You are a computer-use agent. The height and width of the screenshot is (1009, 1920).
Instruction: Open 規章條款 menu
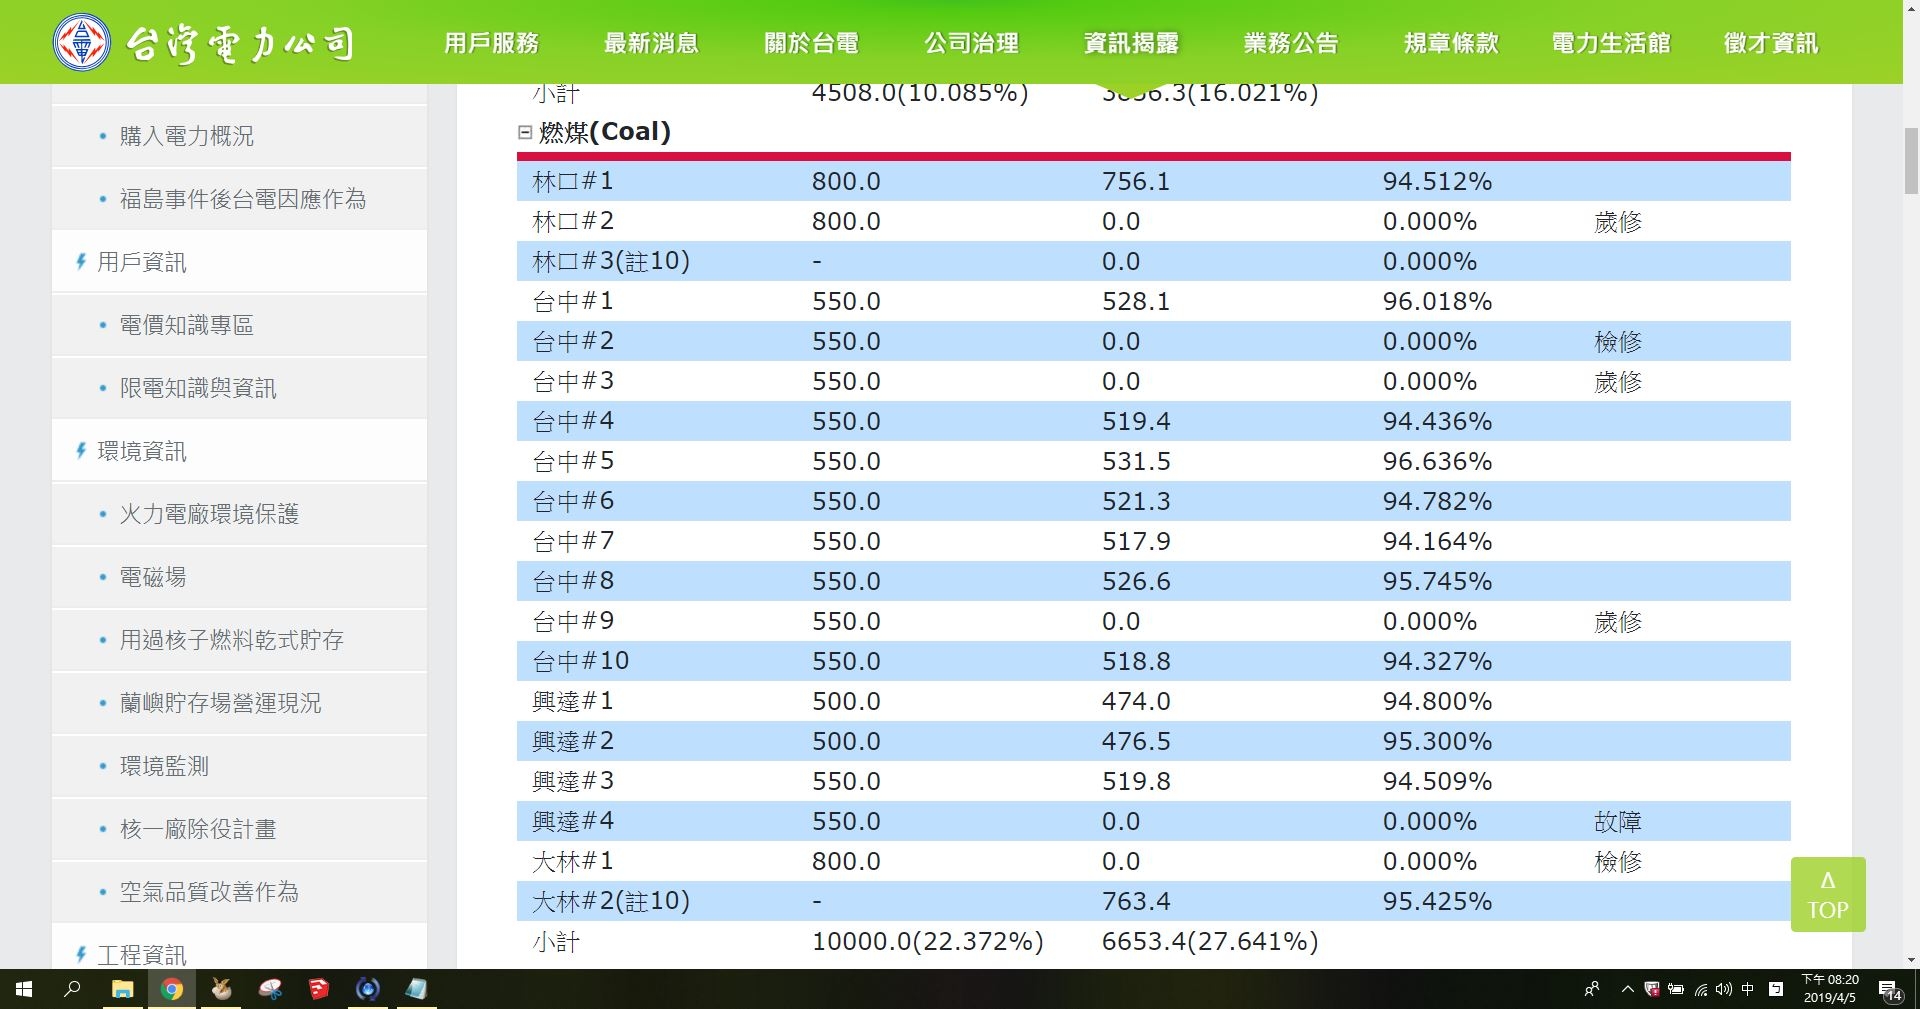pyautogui.click(x=1451, y=43)
